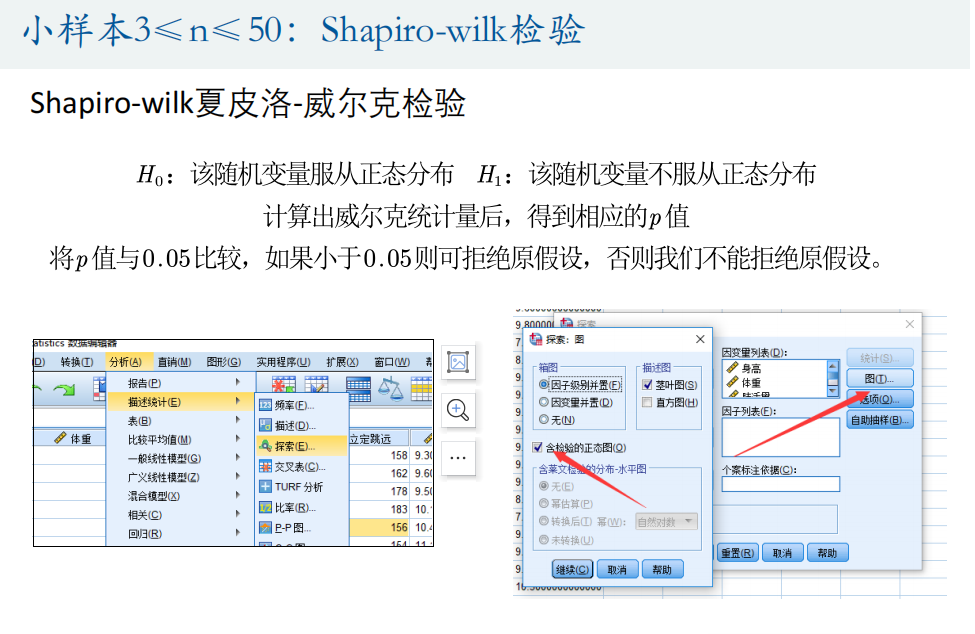This screenshot has width=975, height=634.
Task: Click the magnifier zoom-in icon
Action: (458, 409)
